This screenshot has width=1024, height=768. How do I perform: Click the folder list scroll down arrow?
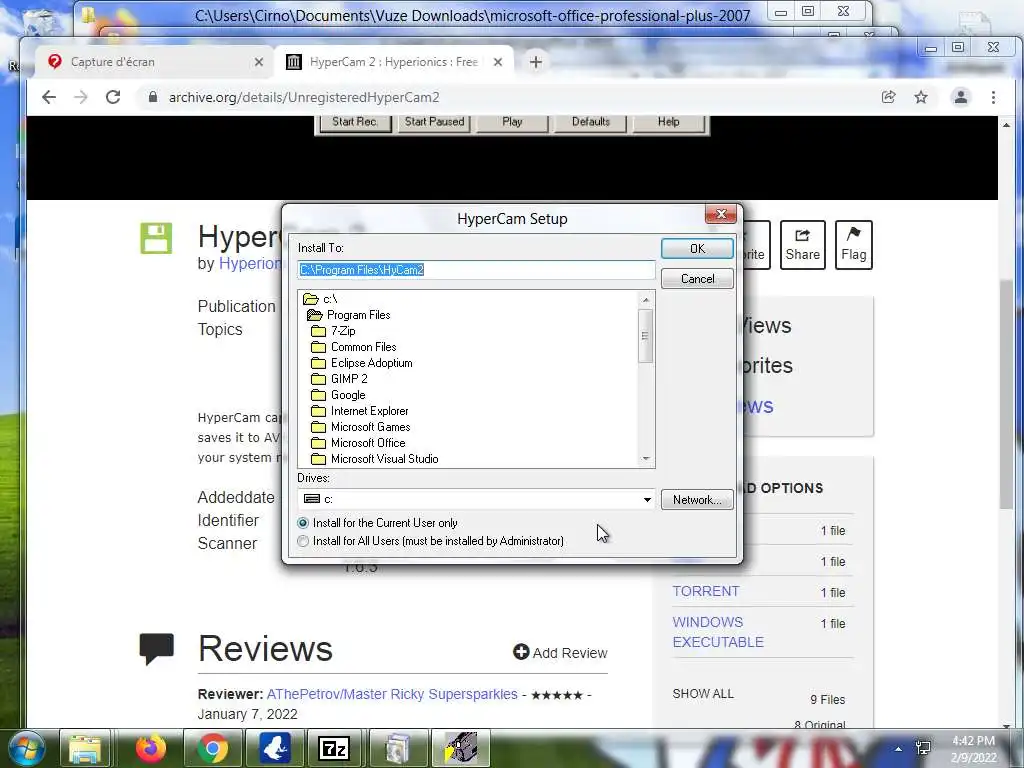[x=646, y=458]
